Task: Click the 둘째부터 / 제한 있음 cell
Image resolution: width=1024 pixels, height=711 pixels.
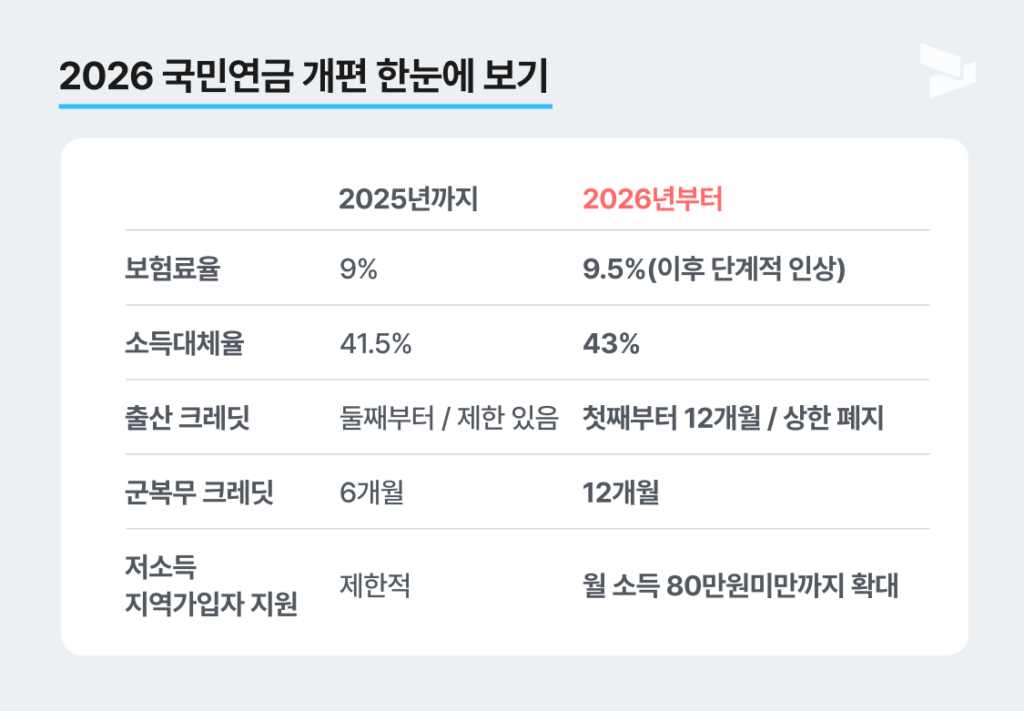Action: (x=447, y=419)
